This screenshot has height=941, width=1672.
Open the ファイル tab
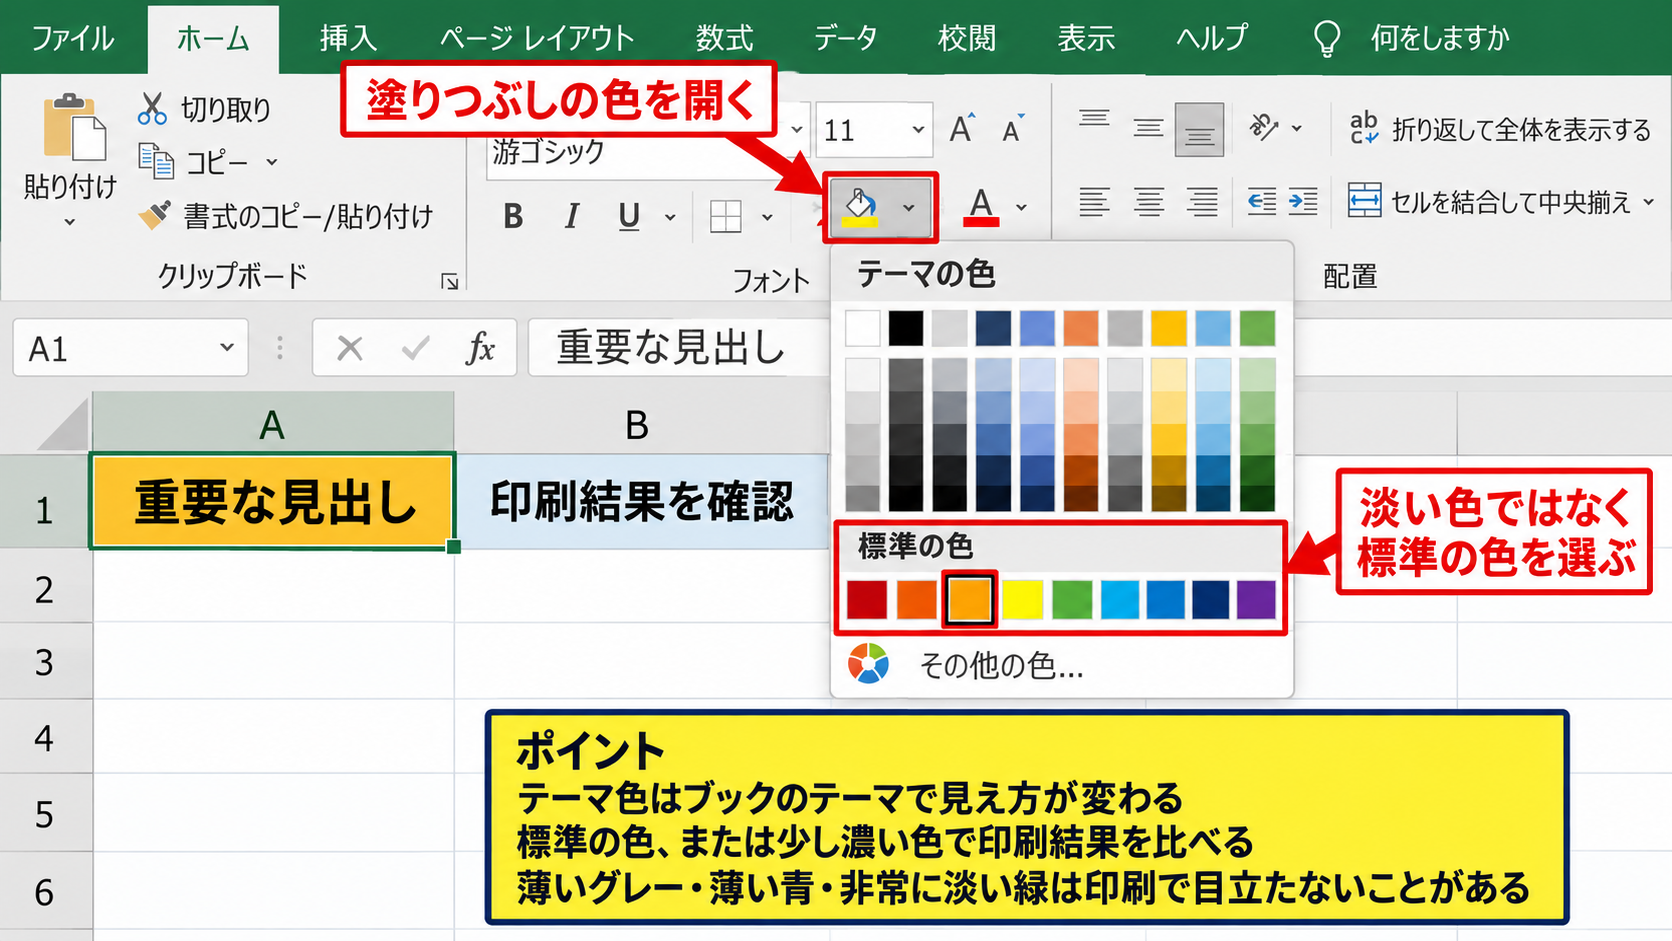click(72, 39)
